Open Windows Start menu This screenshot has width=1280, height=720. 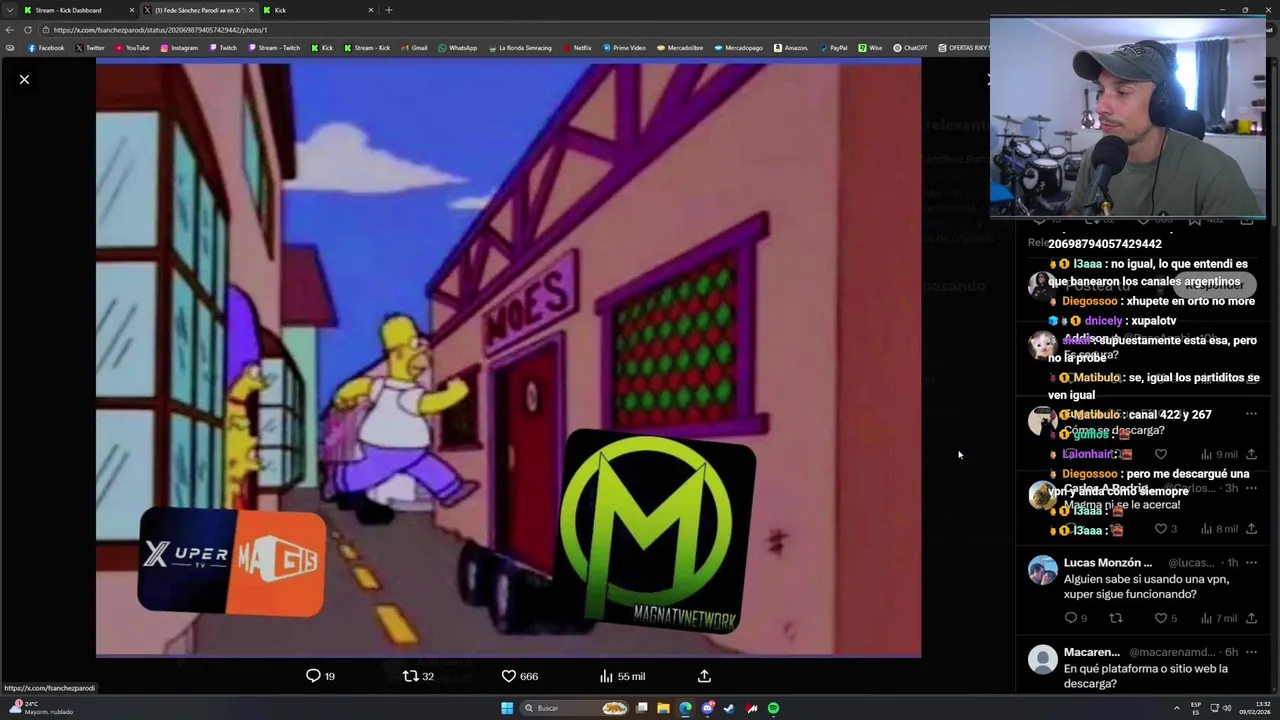(x=507, y=708)
